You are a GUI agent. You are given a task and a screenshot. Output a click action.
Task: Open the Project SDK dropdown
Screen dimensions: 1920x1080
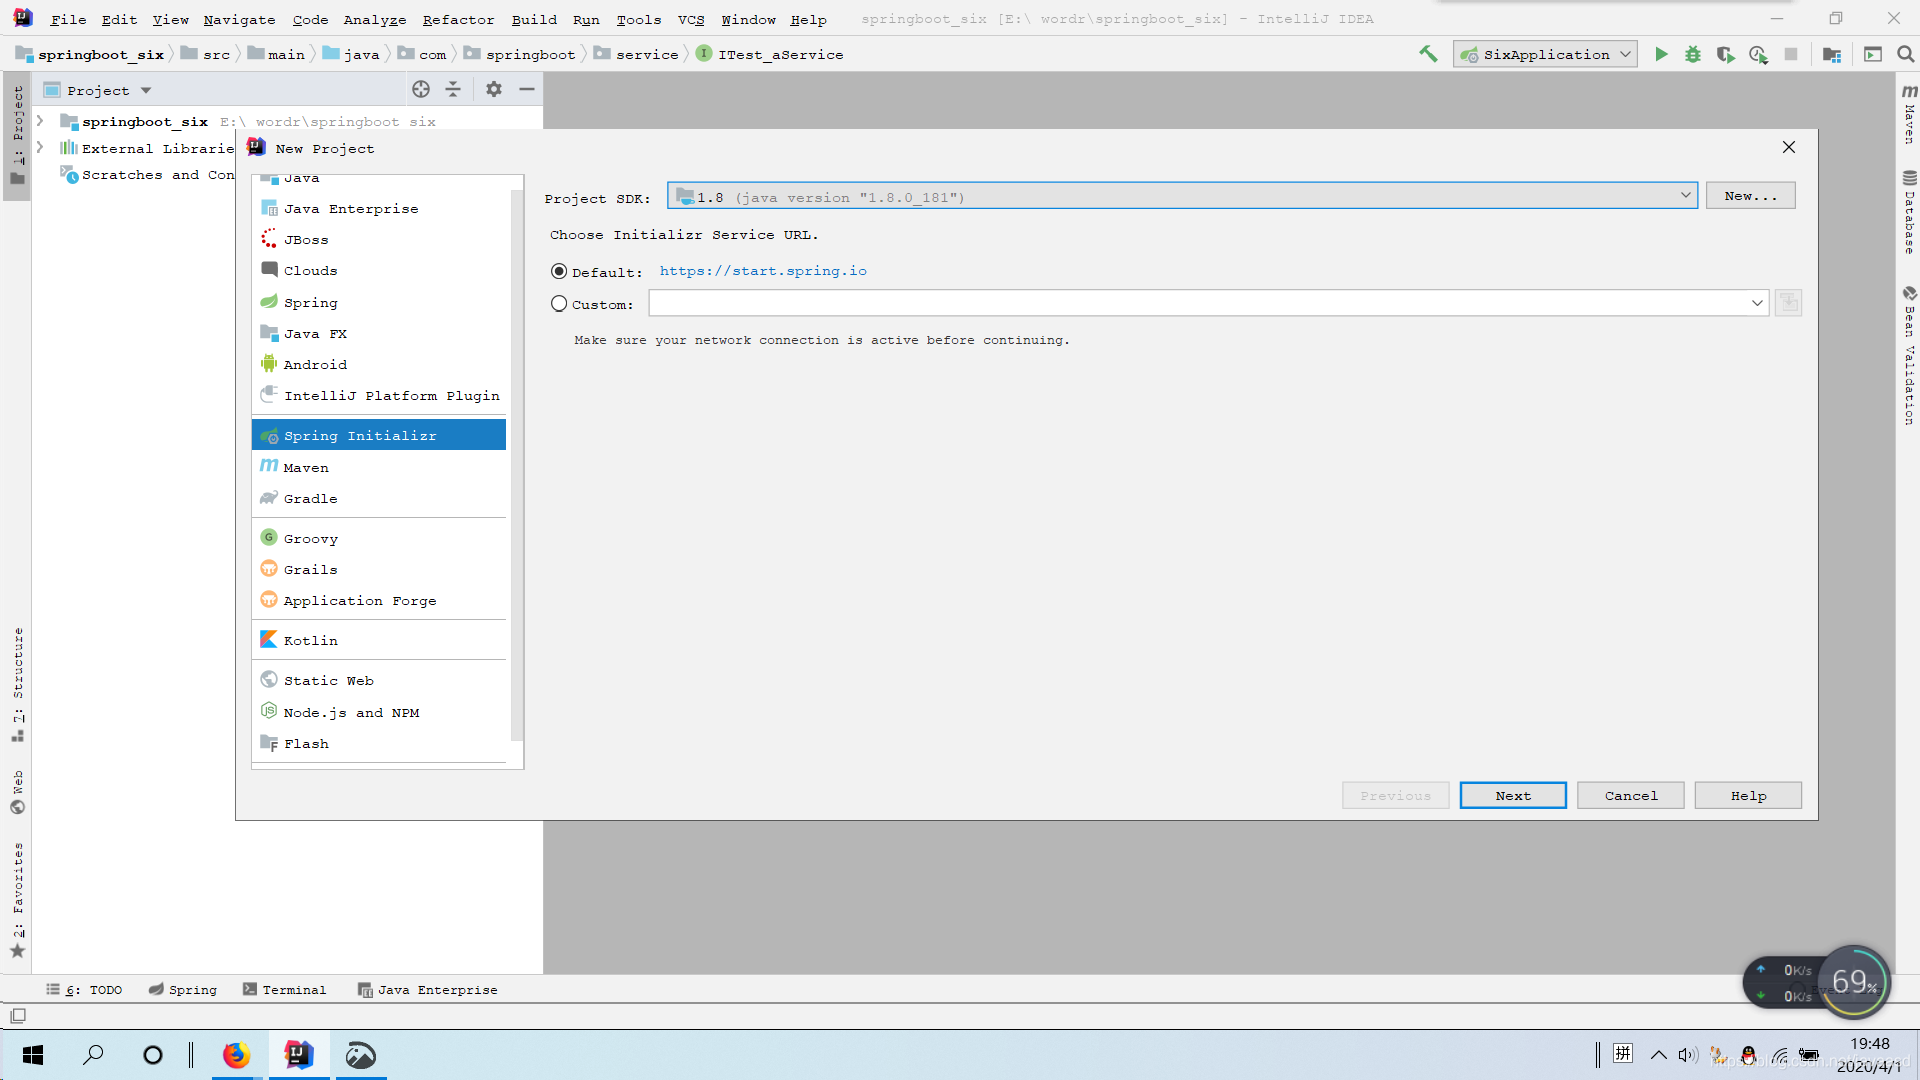[x=1182, y=196]
